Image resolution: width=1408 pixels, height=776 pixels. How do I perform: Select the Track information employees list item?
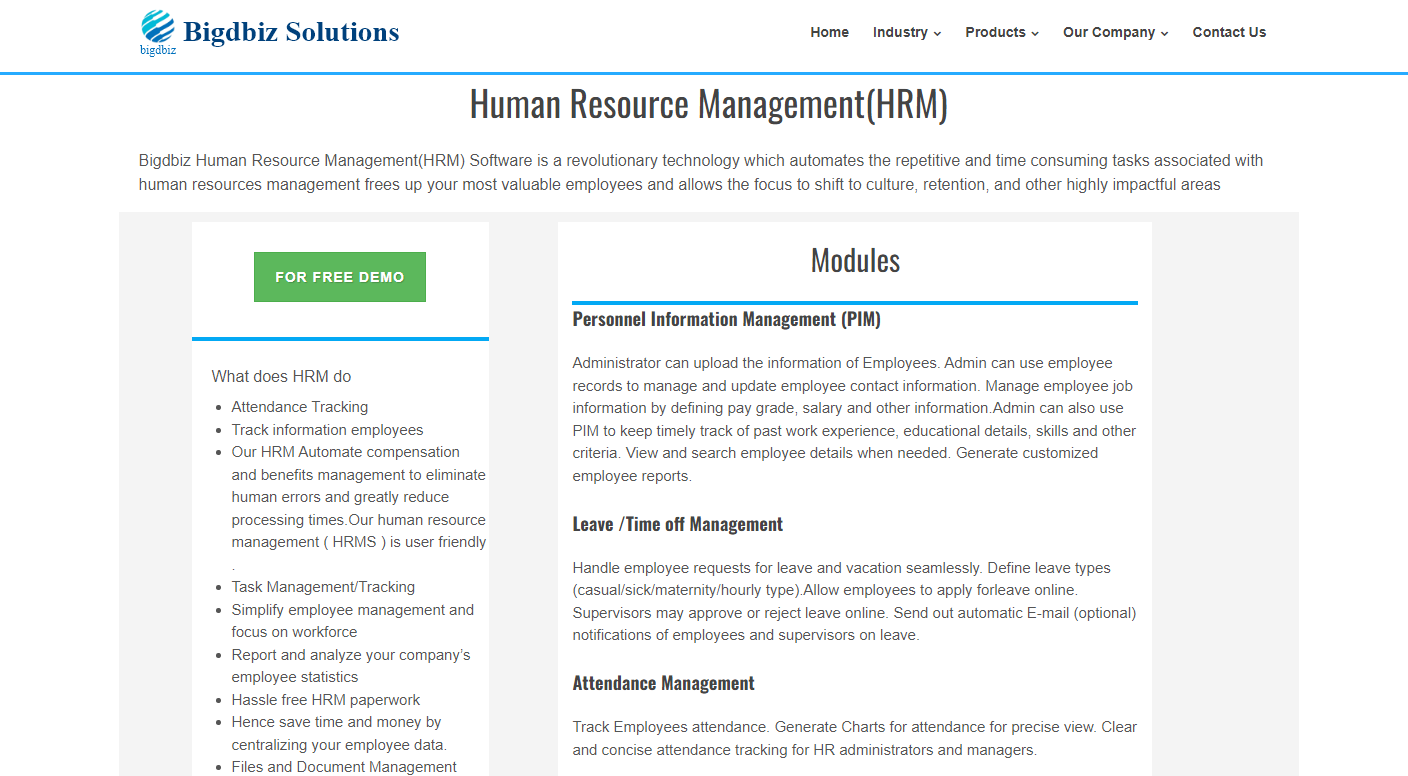pyautogui.click(x=327, y=430)
